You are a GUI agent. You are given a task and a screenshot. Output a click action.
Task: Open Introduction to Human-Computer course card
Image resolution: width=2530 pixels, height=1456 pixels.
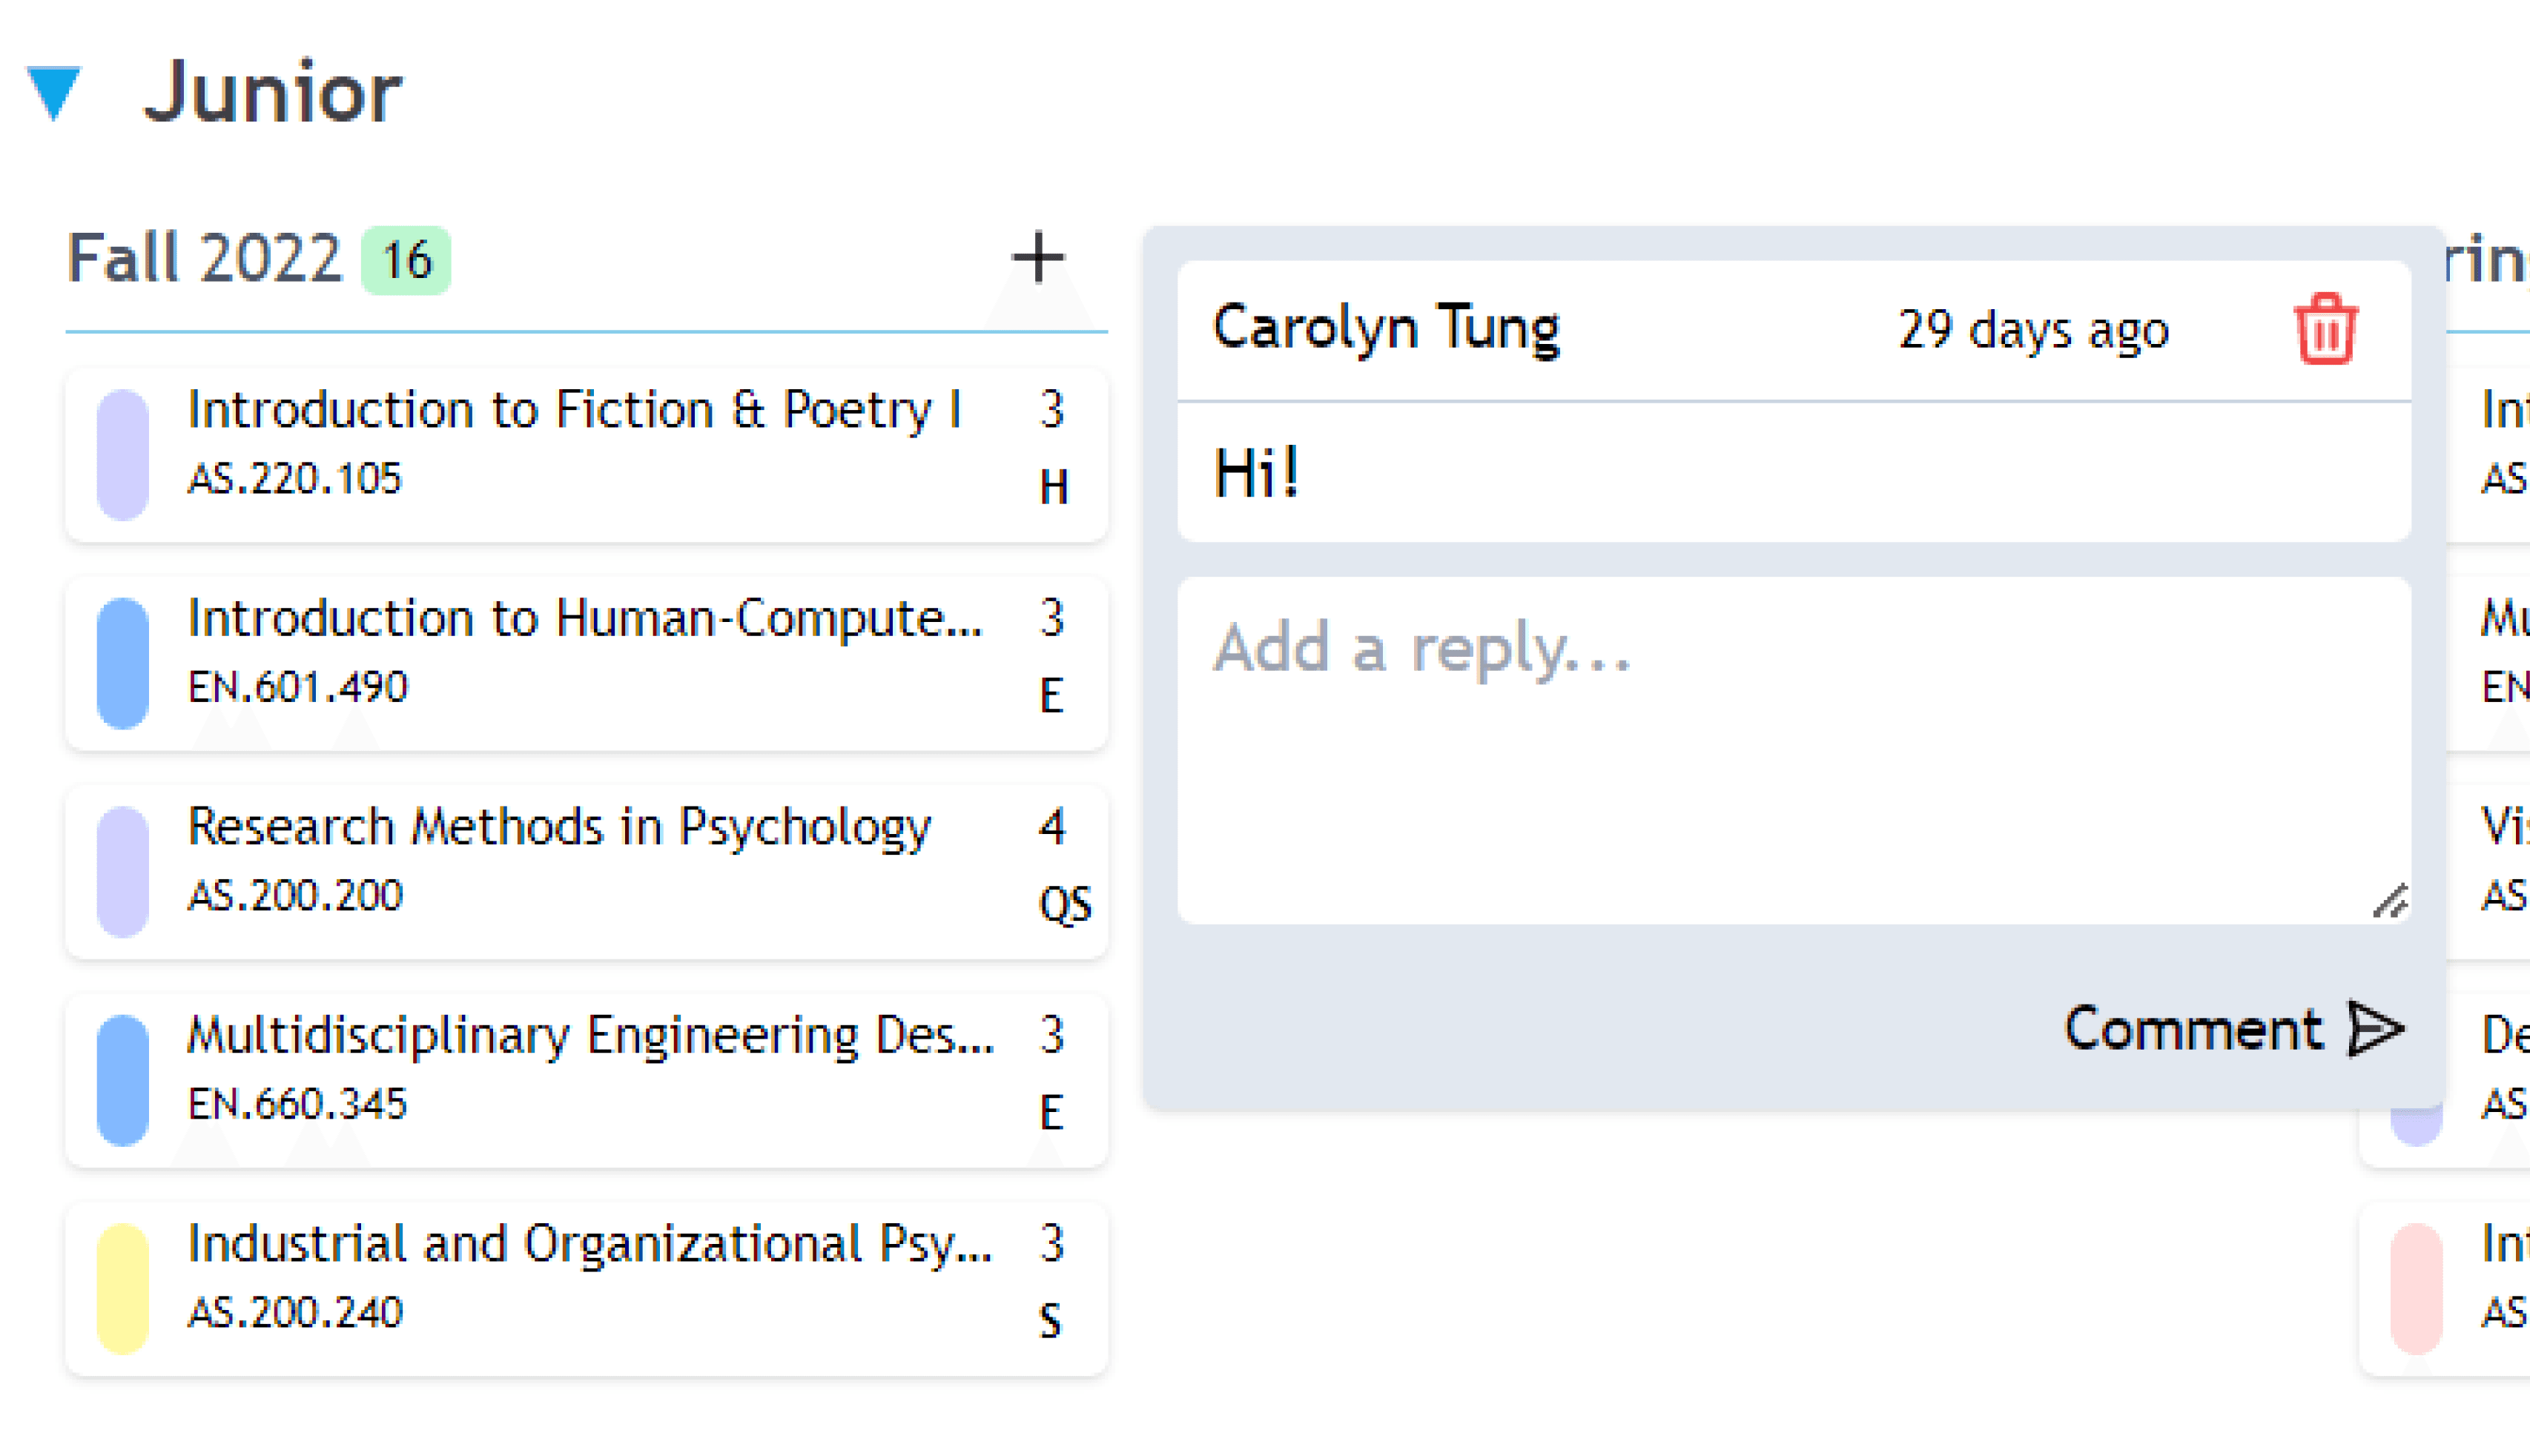click(587, 663)
